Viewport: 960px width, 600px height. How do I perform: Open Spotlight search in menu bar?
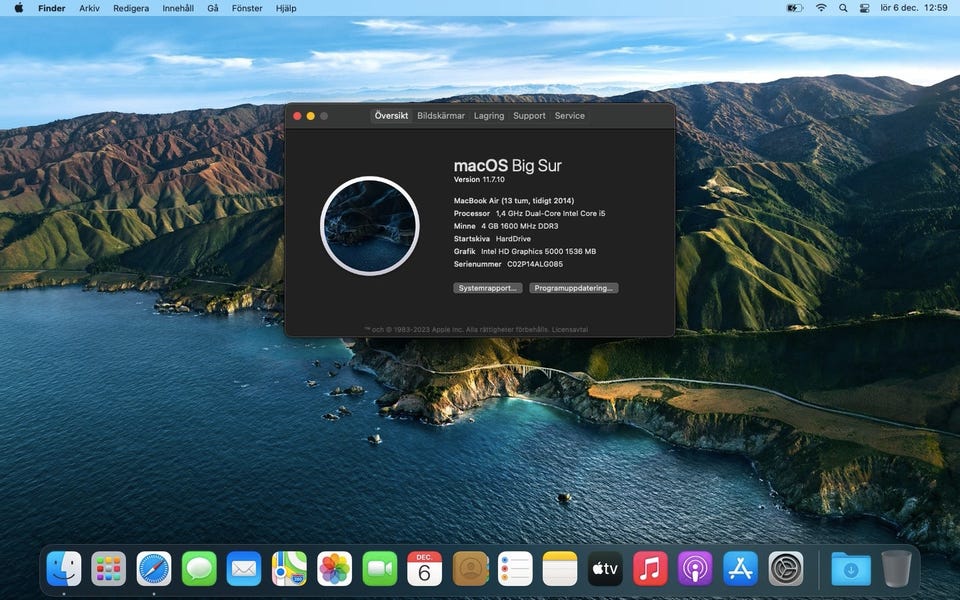click(x=843, y=8)
